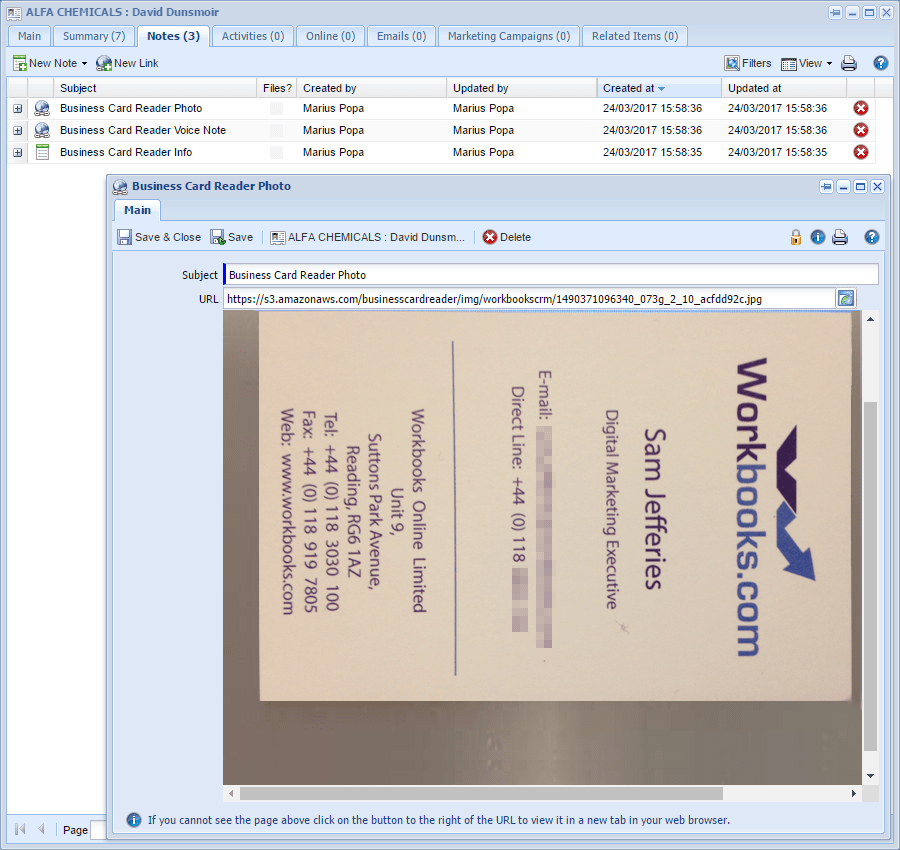Sort by the Subject column header
900x850 pixels.
point(155,88)
